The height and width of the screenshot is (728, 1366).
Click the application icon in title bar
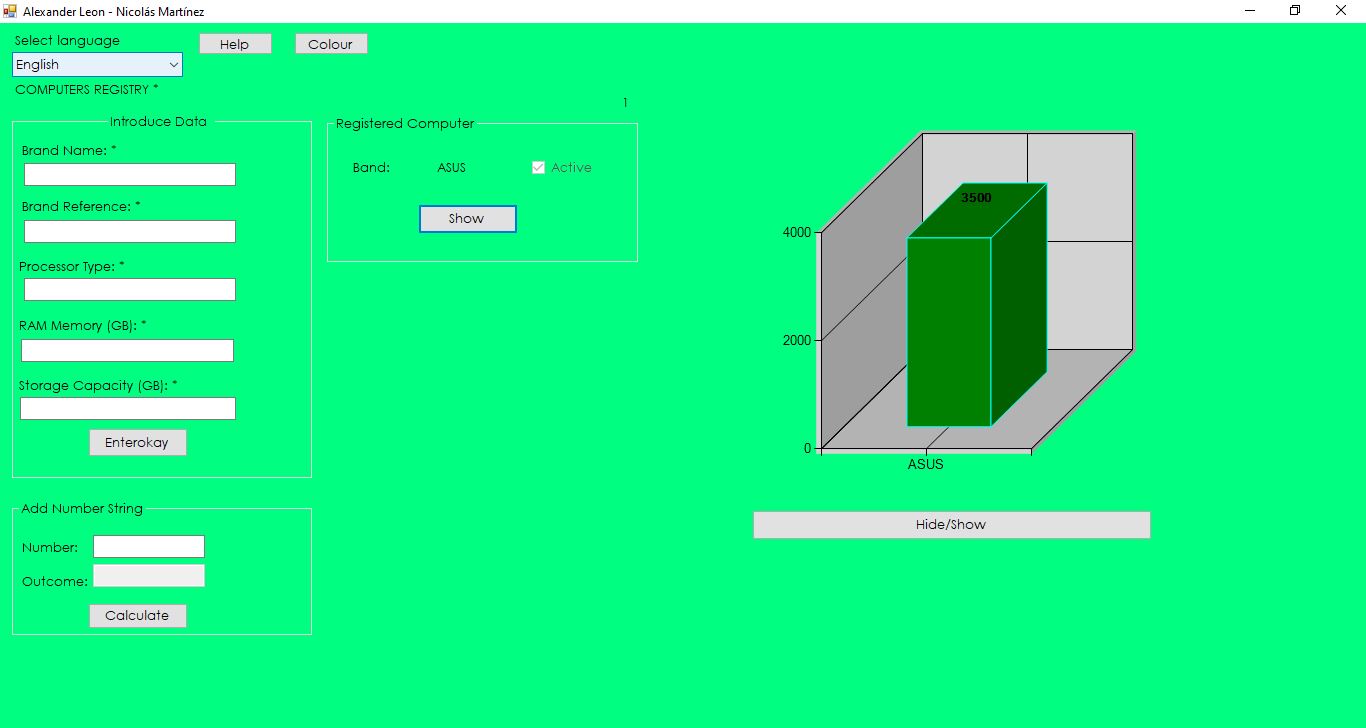11,11
